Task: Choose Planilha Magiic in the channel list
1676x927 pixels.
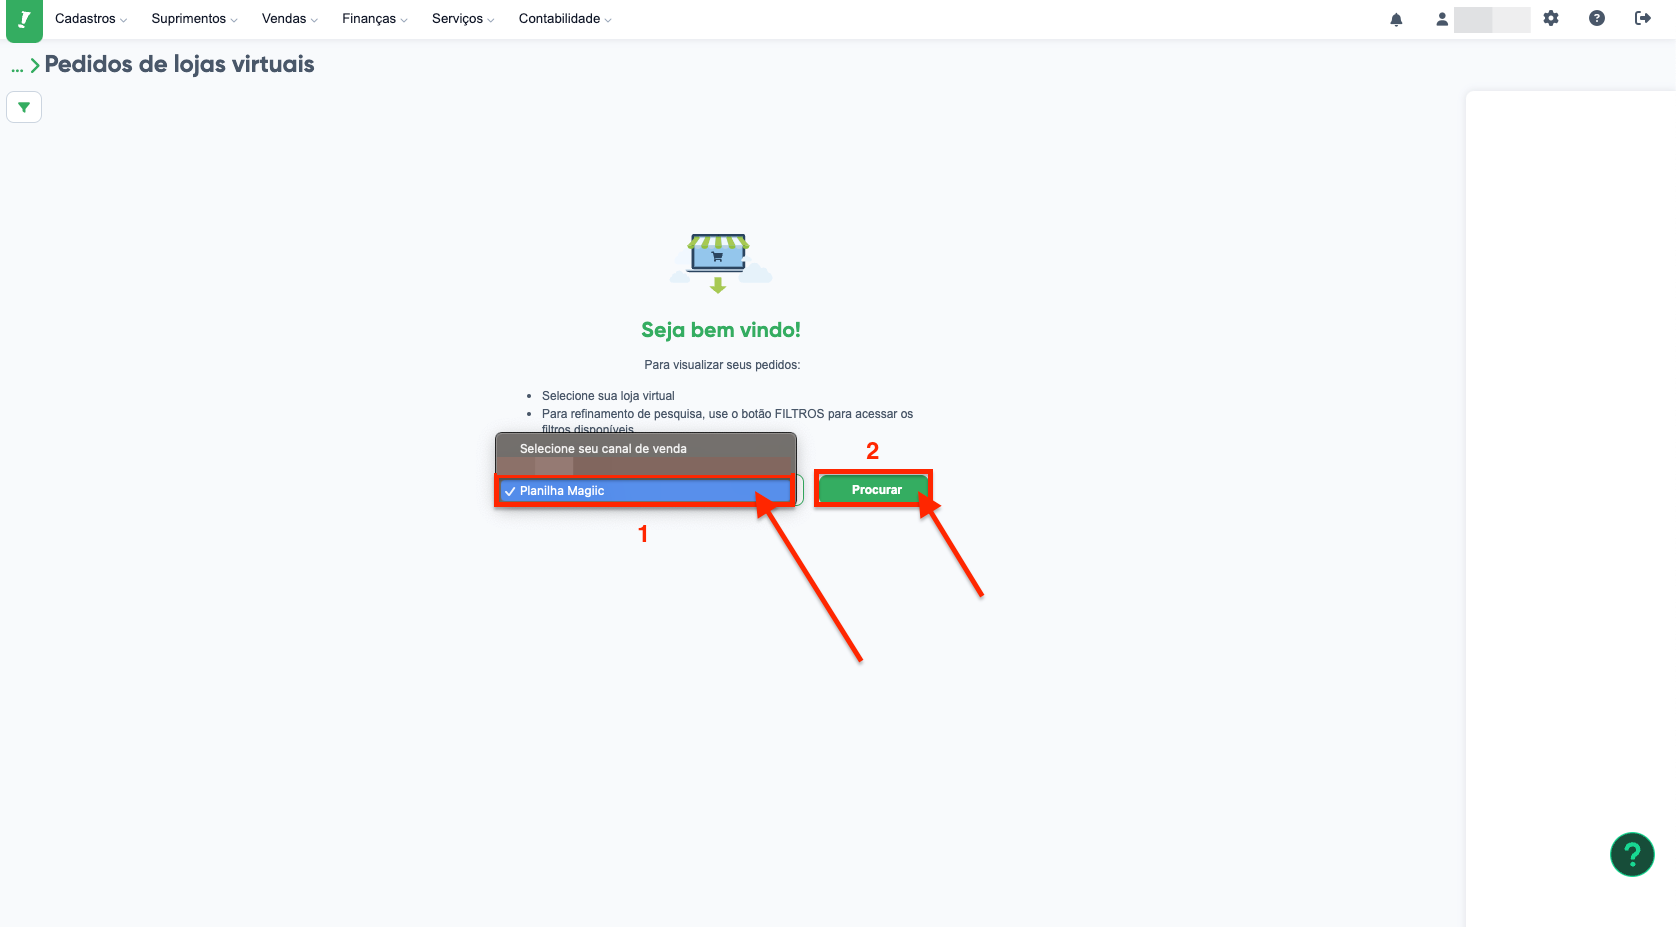Action: pyautogui.click(x=646, y=491)
